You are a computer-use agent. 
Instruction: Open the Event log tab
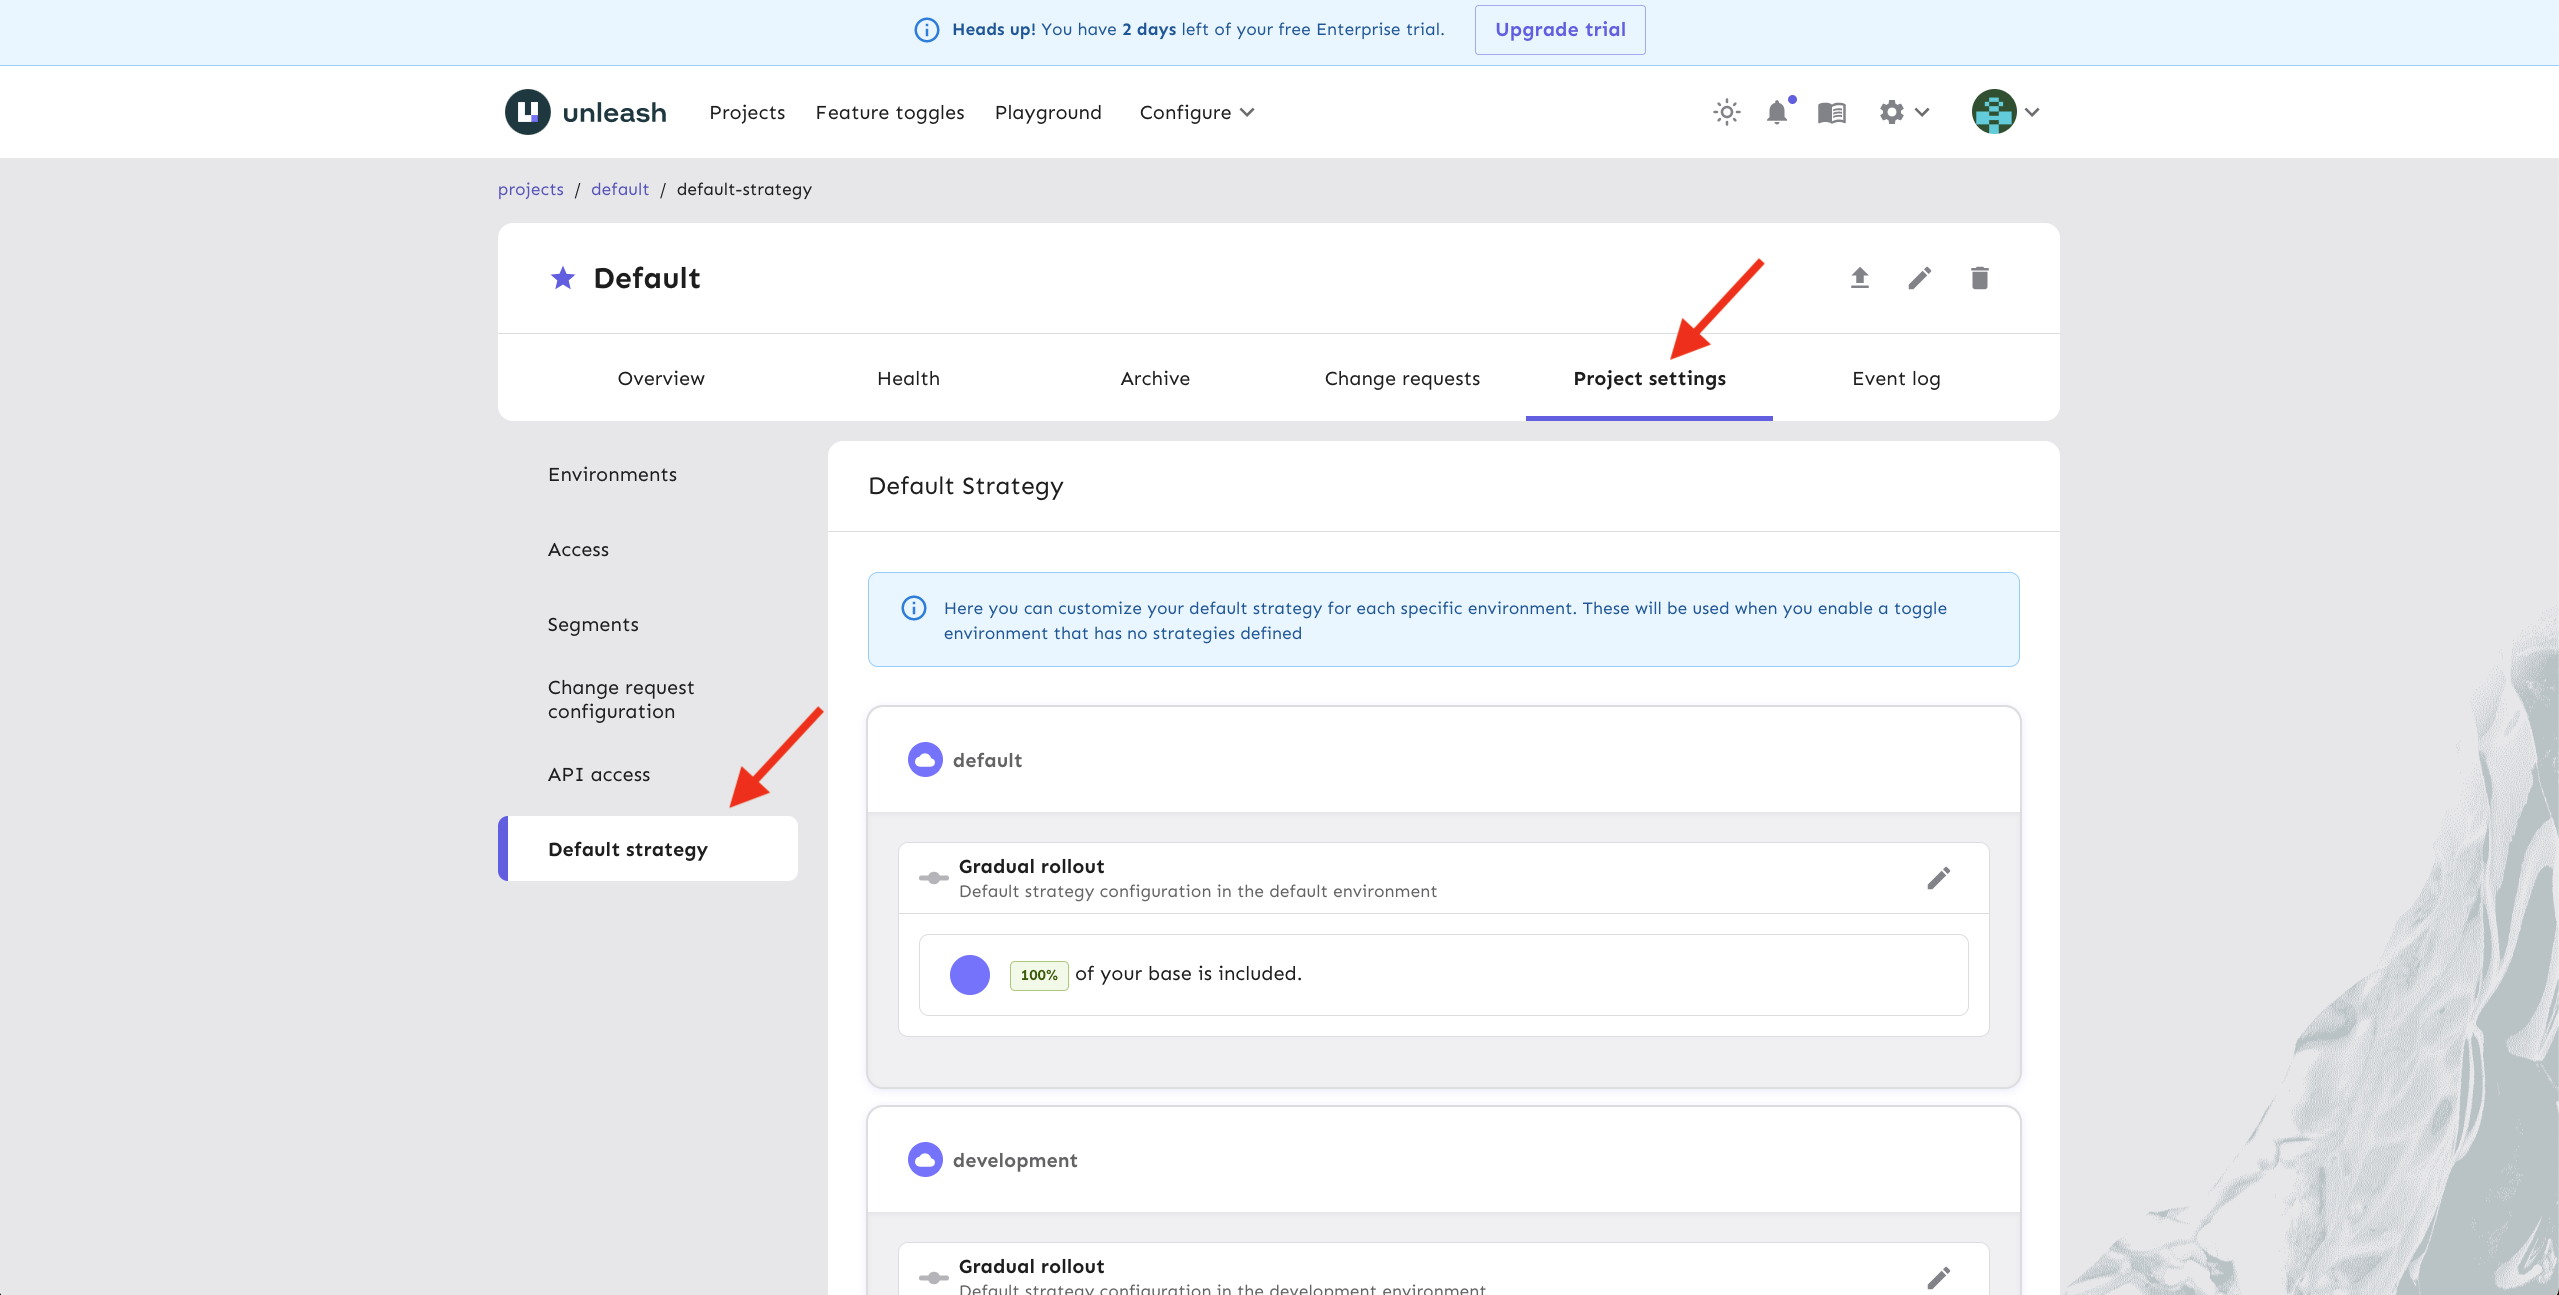tap(1896, 378)
